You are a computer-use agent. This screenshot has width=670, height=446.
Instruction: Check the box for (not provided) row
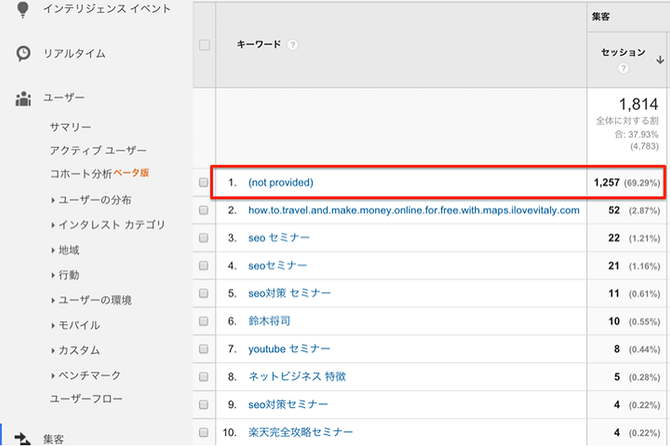tap(205, 183)
